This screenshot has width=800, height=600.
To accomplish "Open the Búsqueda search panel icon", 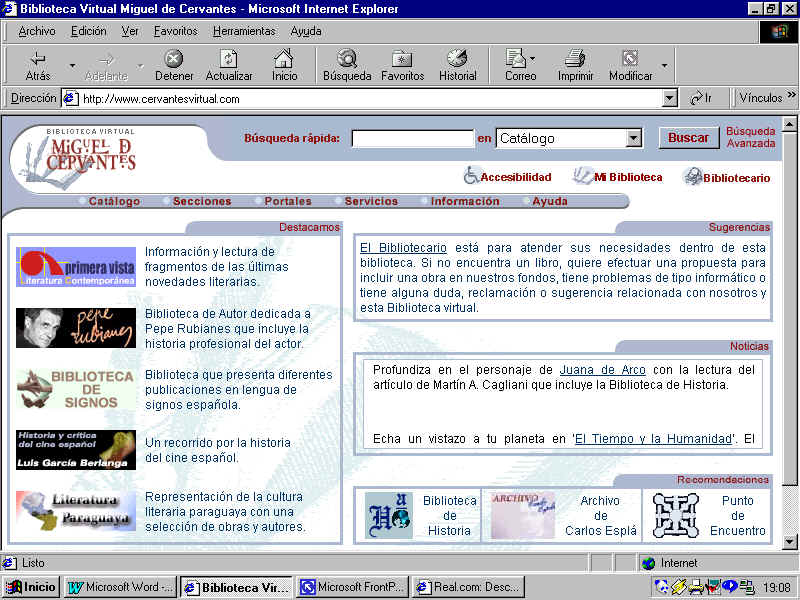I will [347, 66].
